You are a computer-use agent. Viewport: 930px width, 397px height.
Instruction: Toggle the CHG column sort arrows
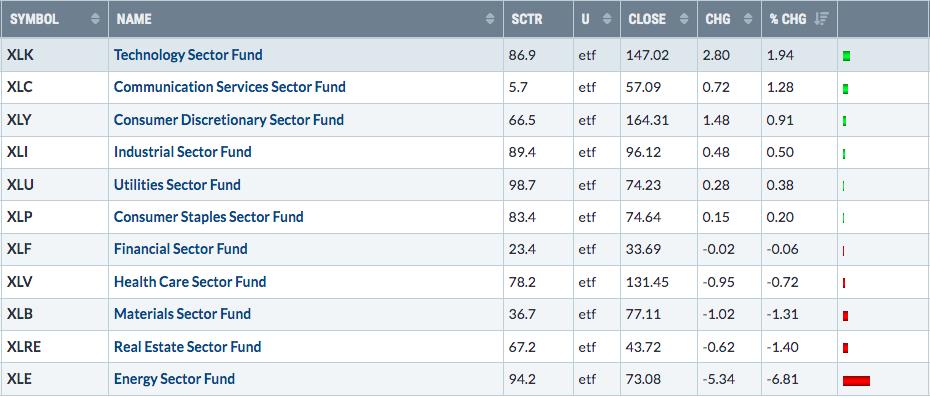click(x=748, y=19)
